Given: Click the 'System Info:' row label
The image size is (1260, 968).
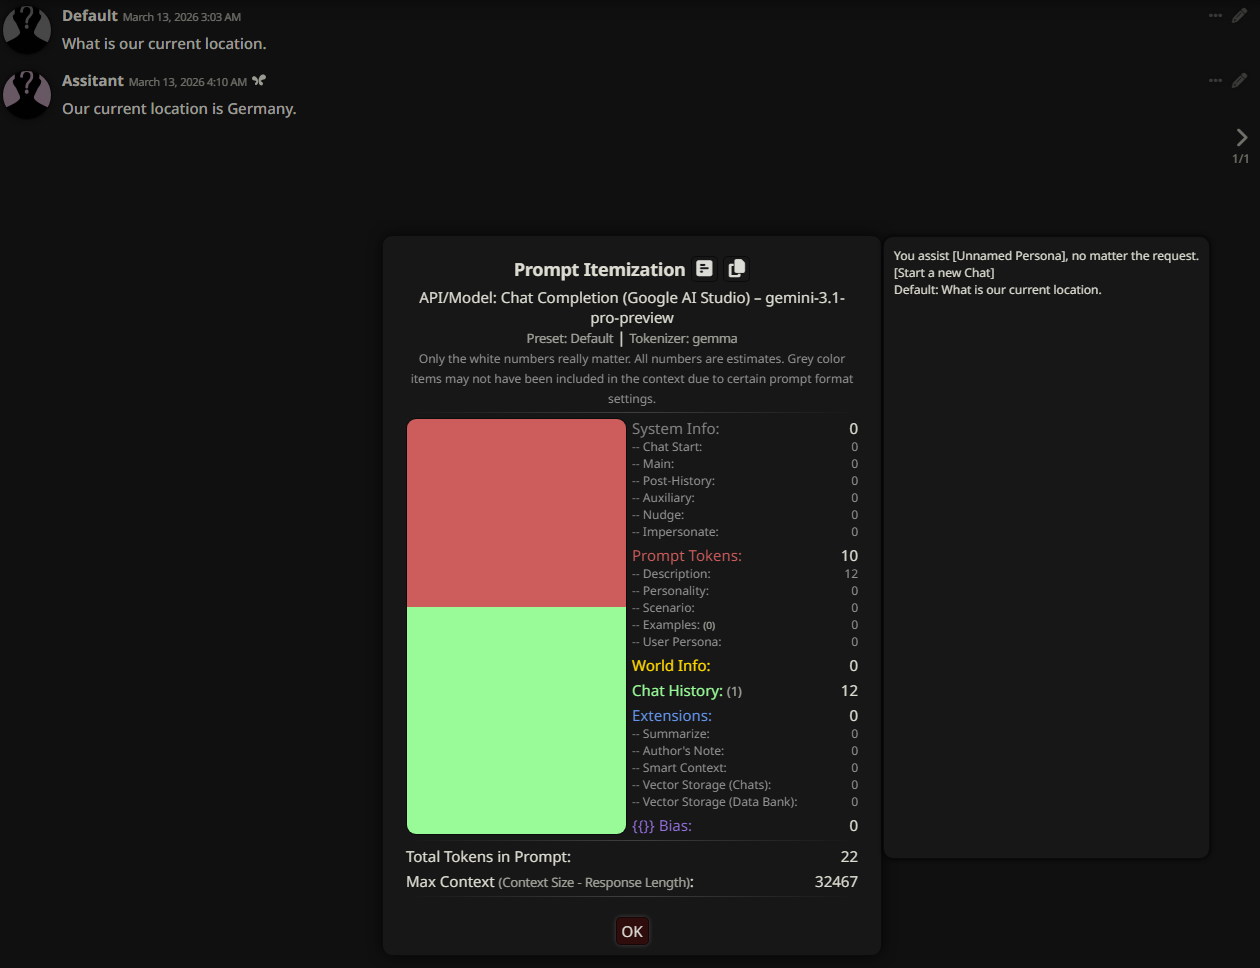Looking at the screenshot, I should point(675,428).
